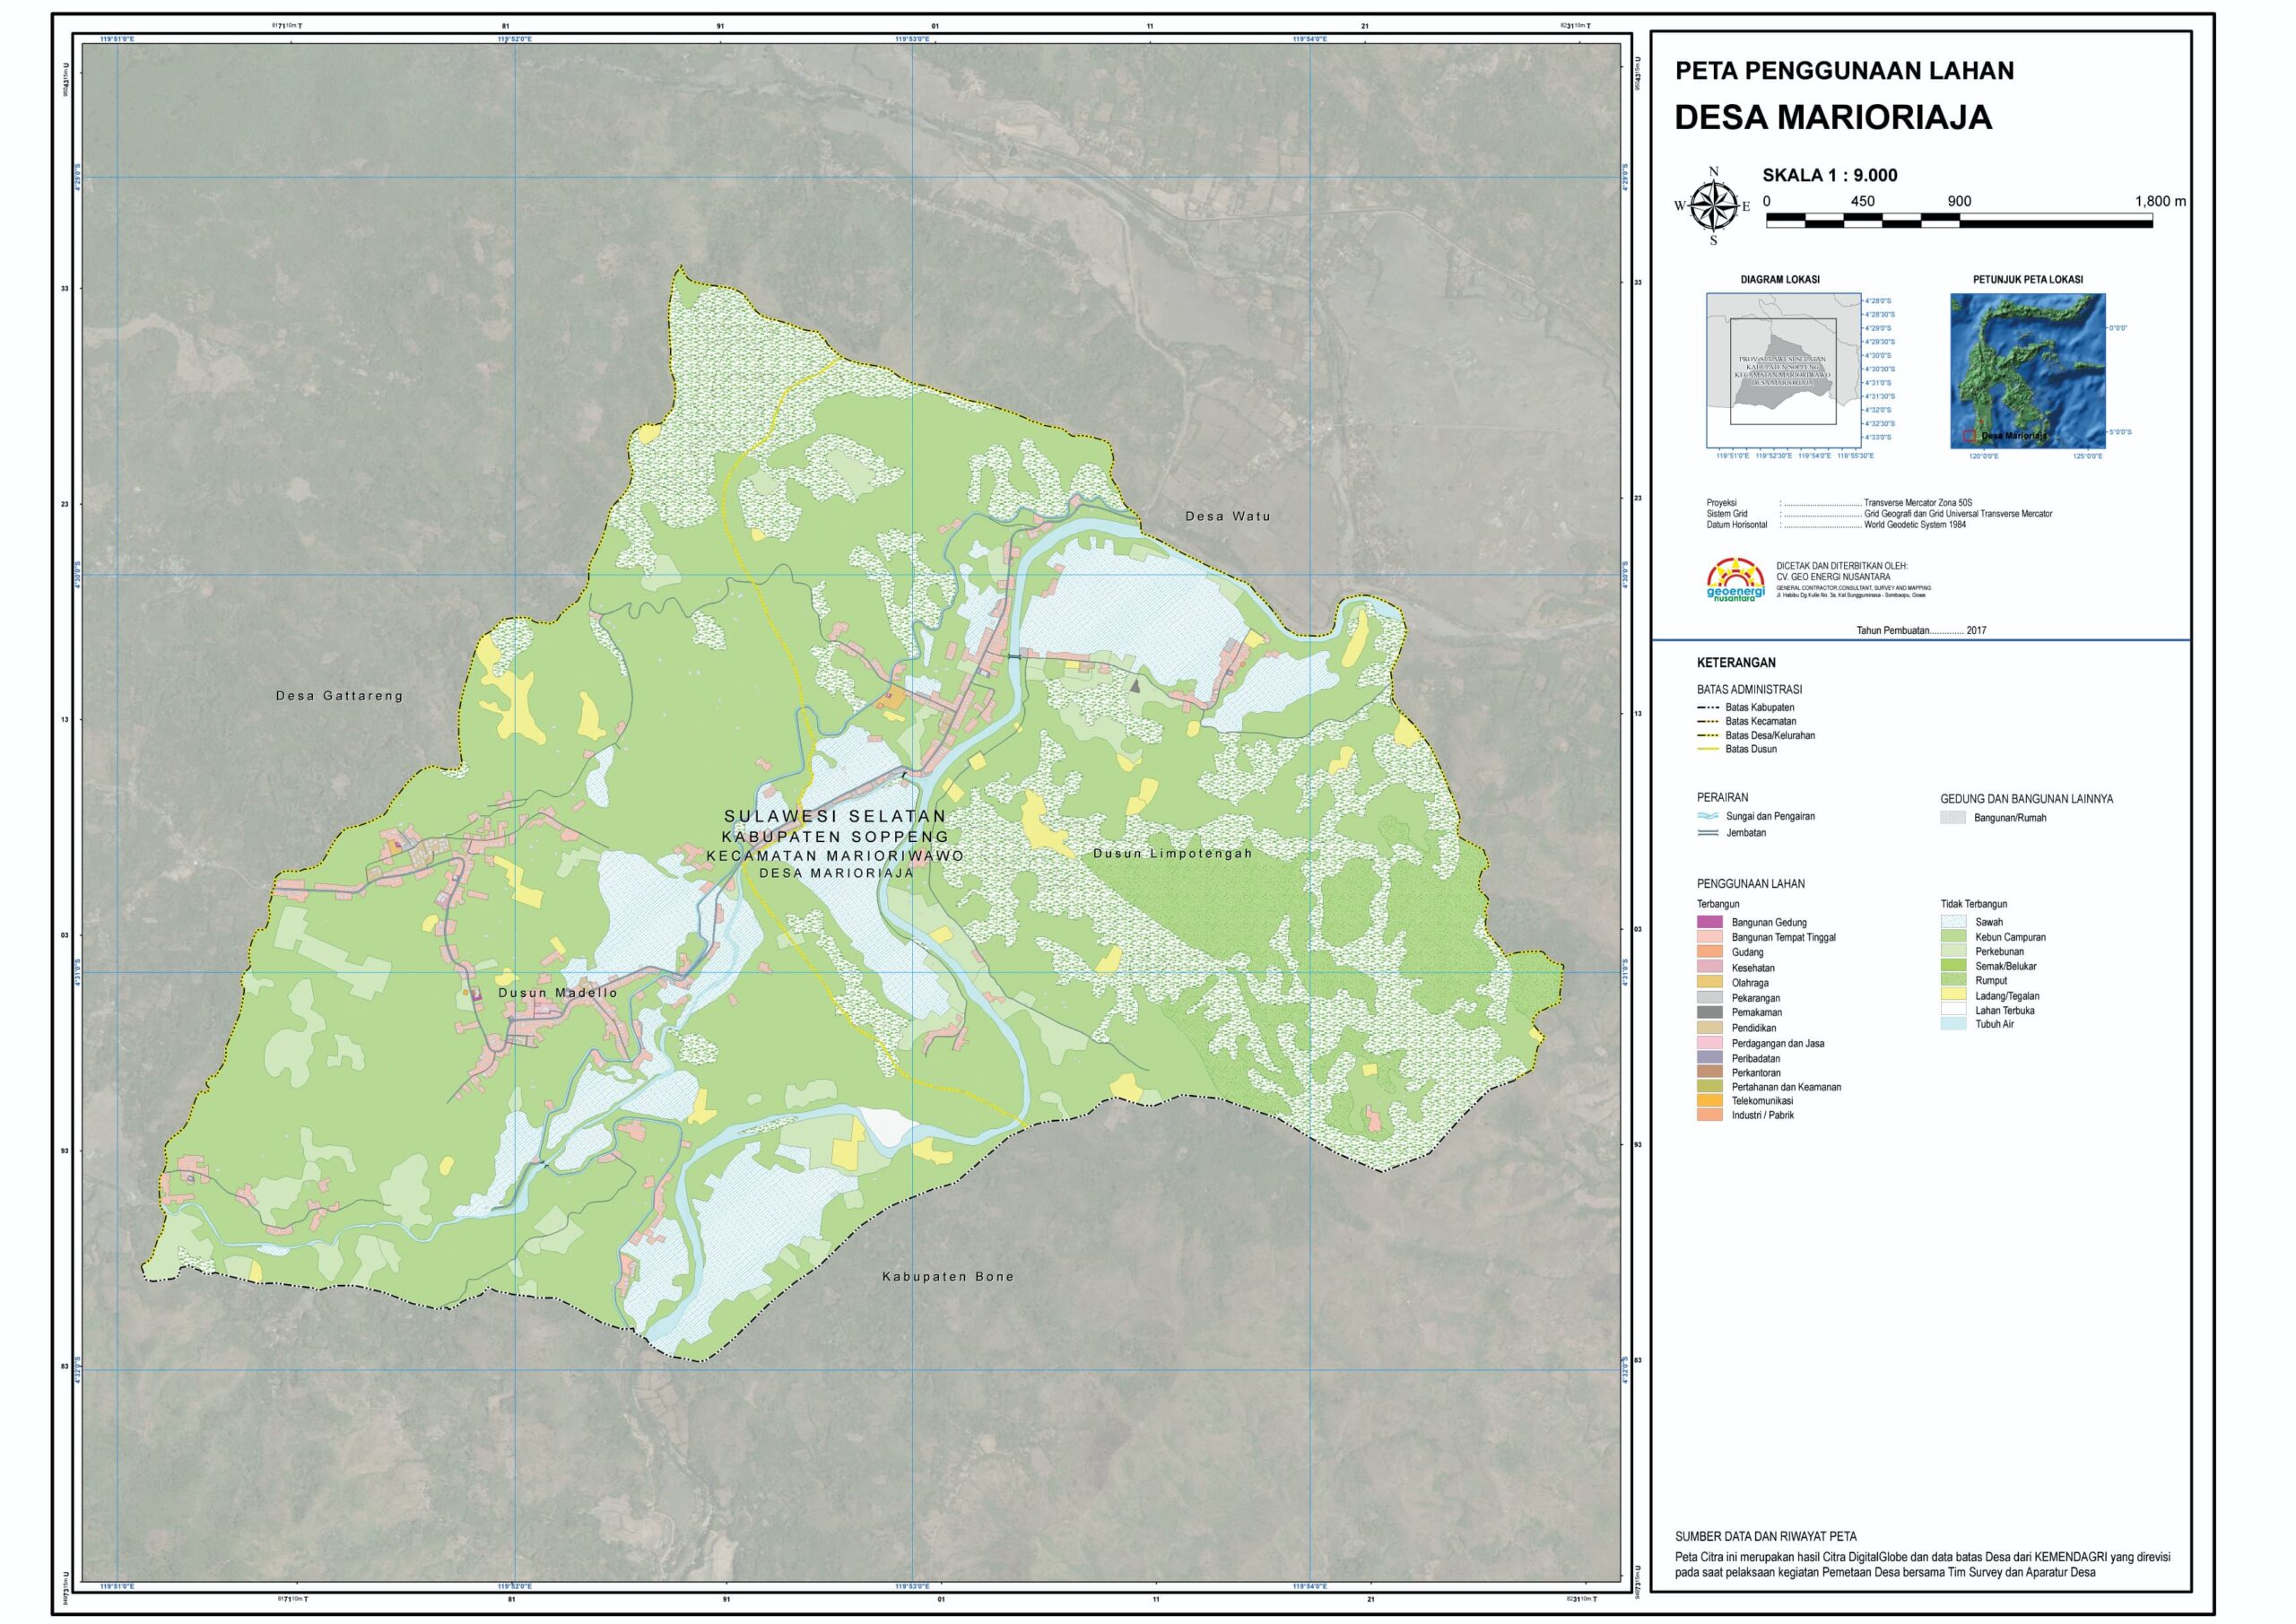Click the Dusun Limpotengah map label

click(1171, 854)
